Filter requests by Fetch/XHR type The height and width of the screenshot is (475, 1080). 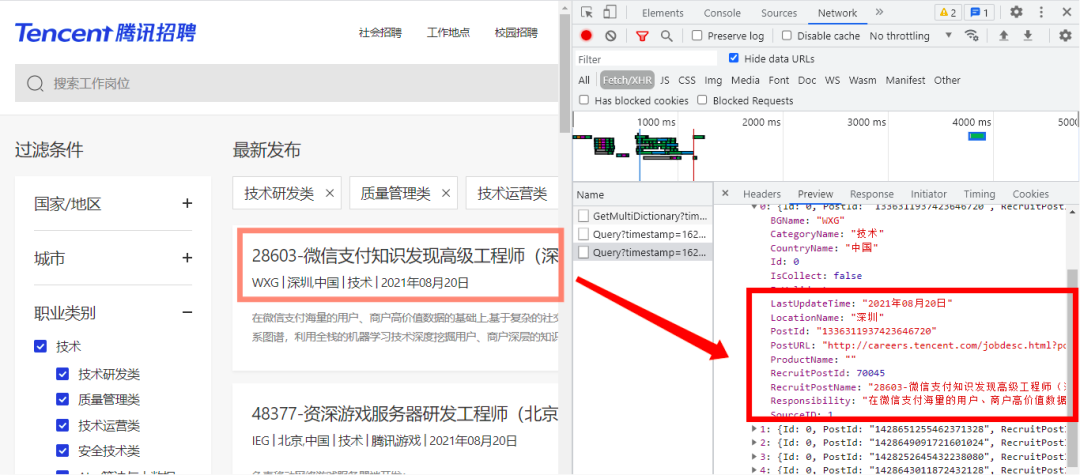pos(627,80)
